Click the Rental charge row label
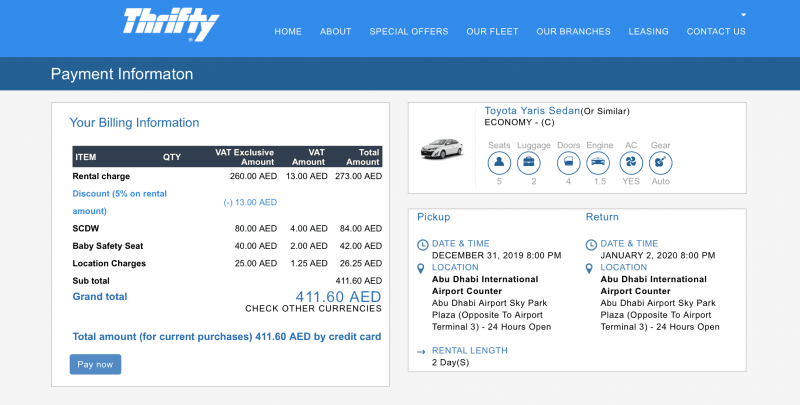 click(x=101, y=176)
